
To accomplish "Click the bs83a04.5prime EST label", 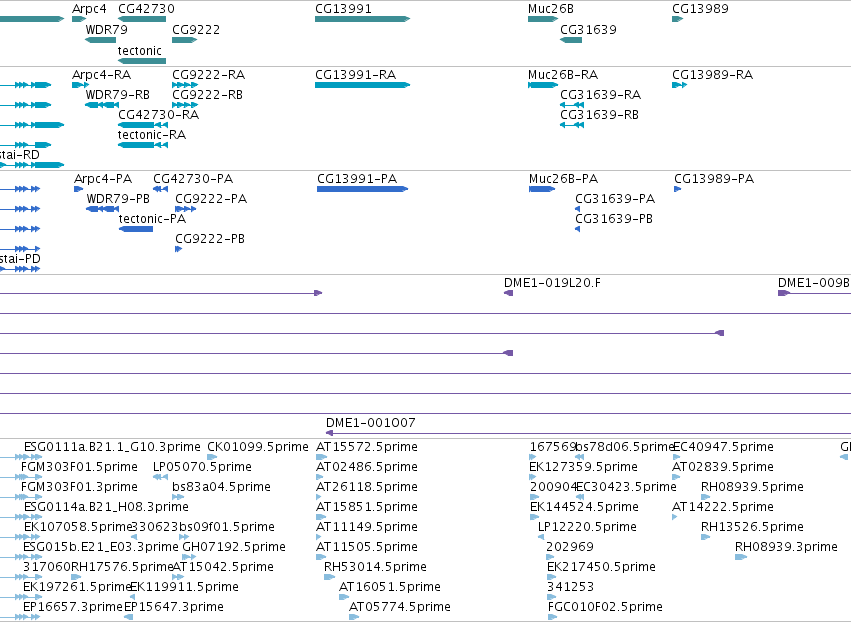I will [221, 487].
